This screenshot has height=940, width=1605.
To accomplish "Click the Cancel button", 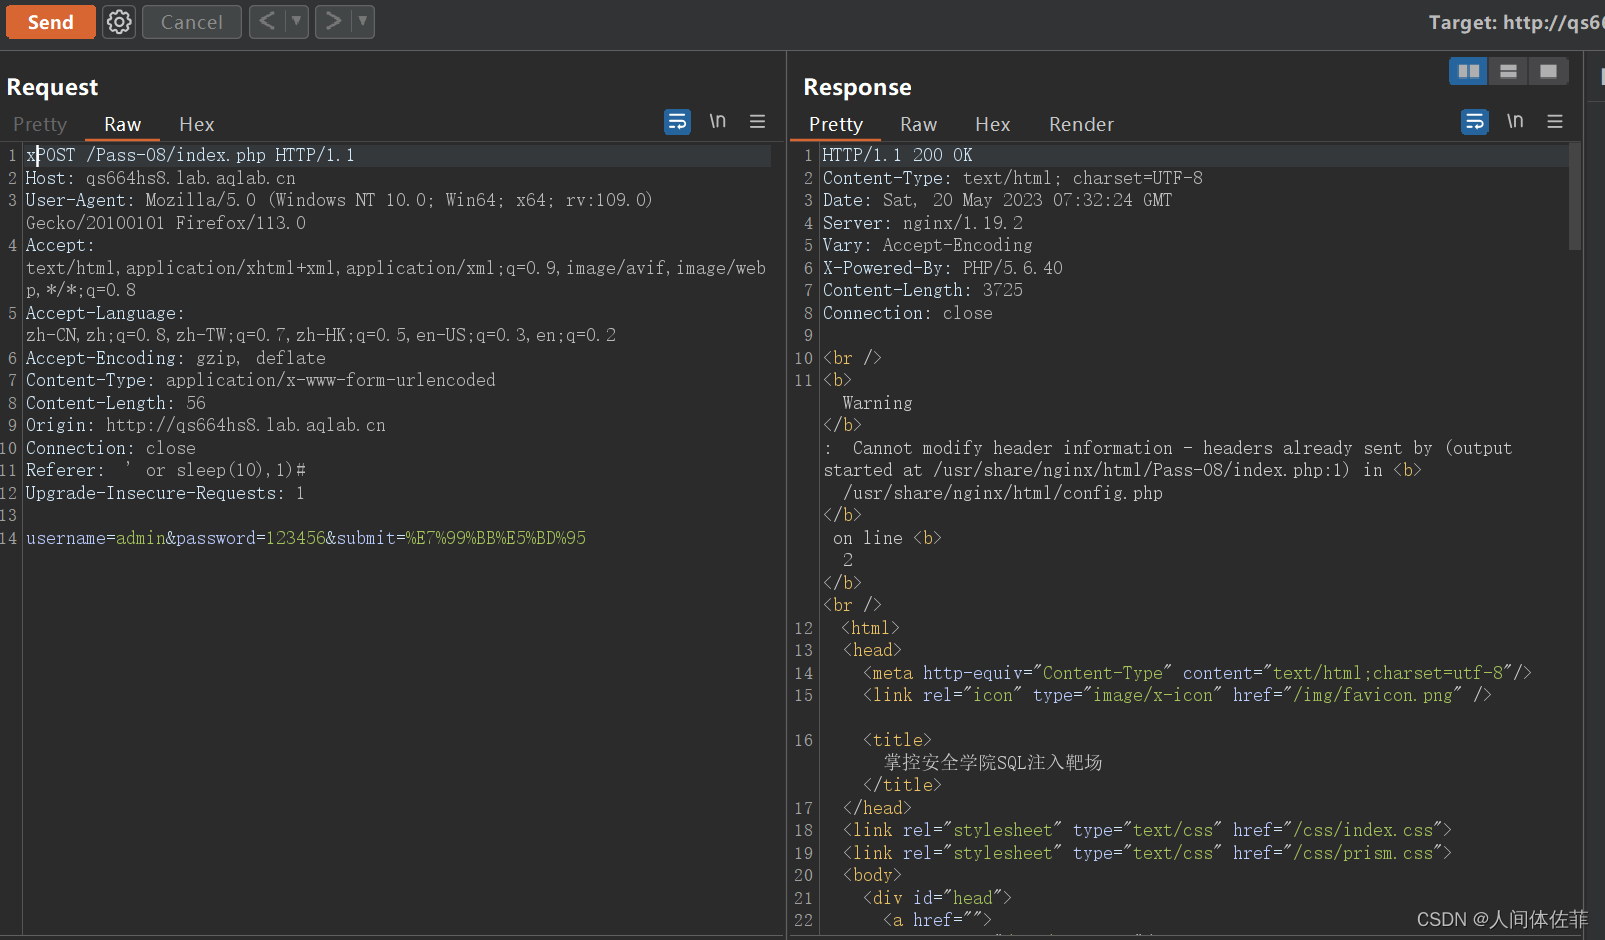I will point(192,22).
